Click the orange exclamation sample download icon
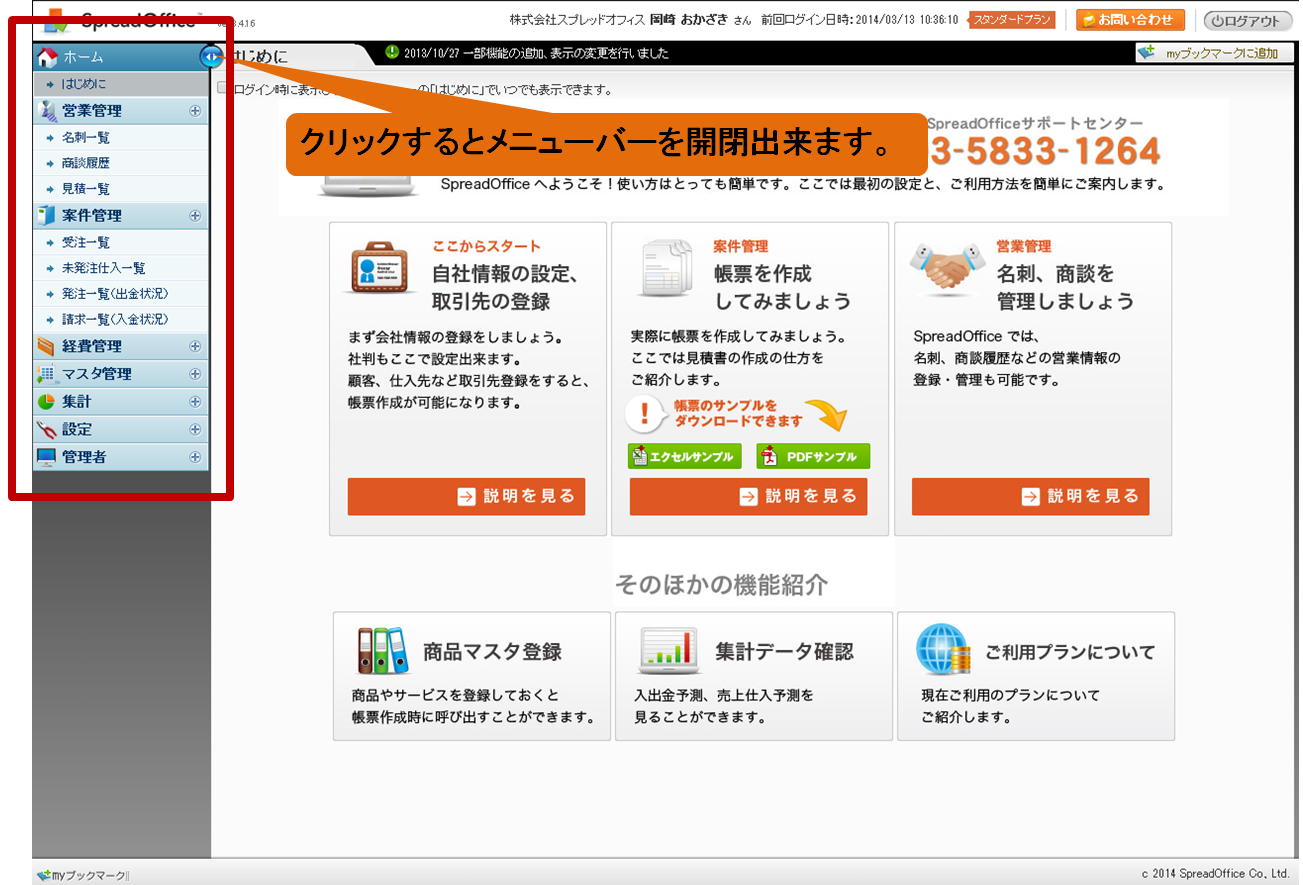Screen dimensions: 1303x885 click(646, 413)
